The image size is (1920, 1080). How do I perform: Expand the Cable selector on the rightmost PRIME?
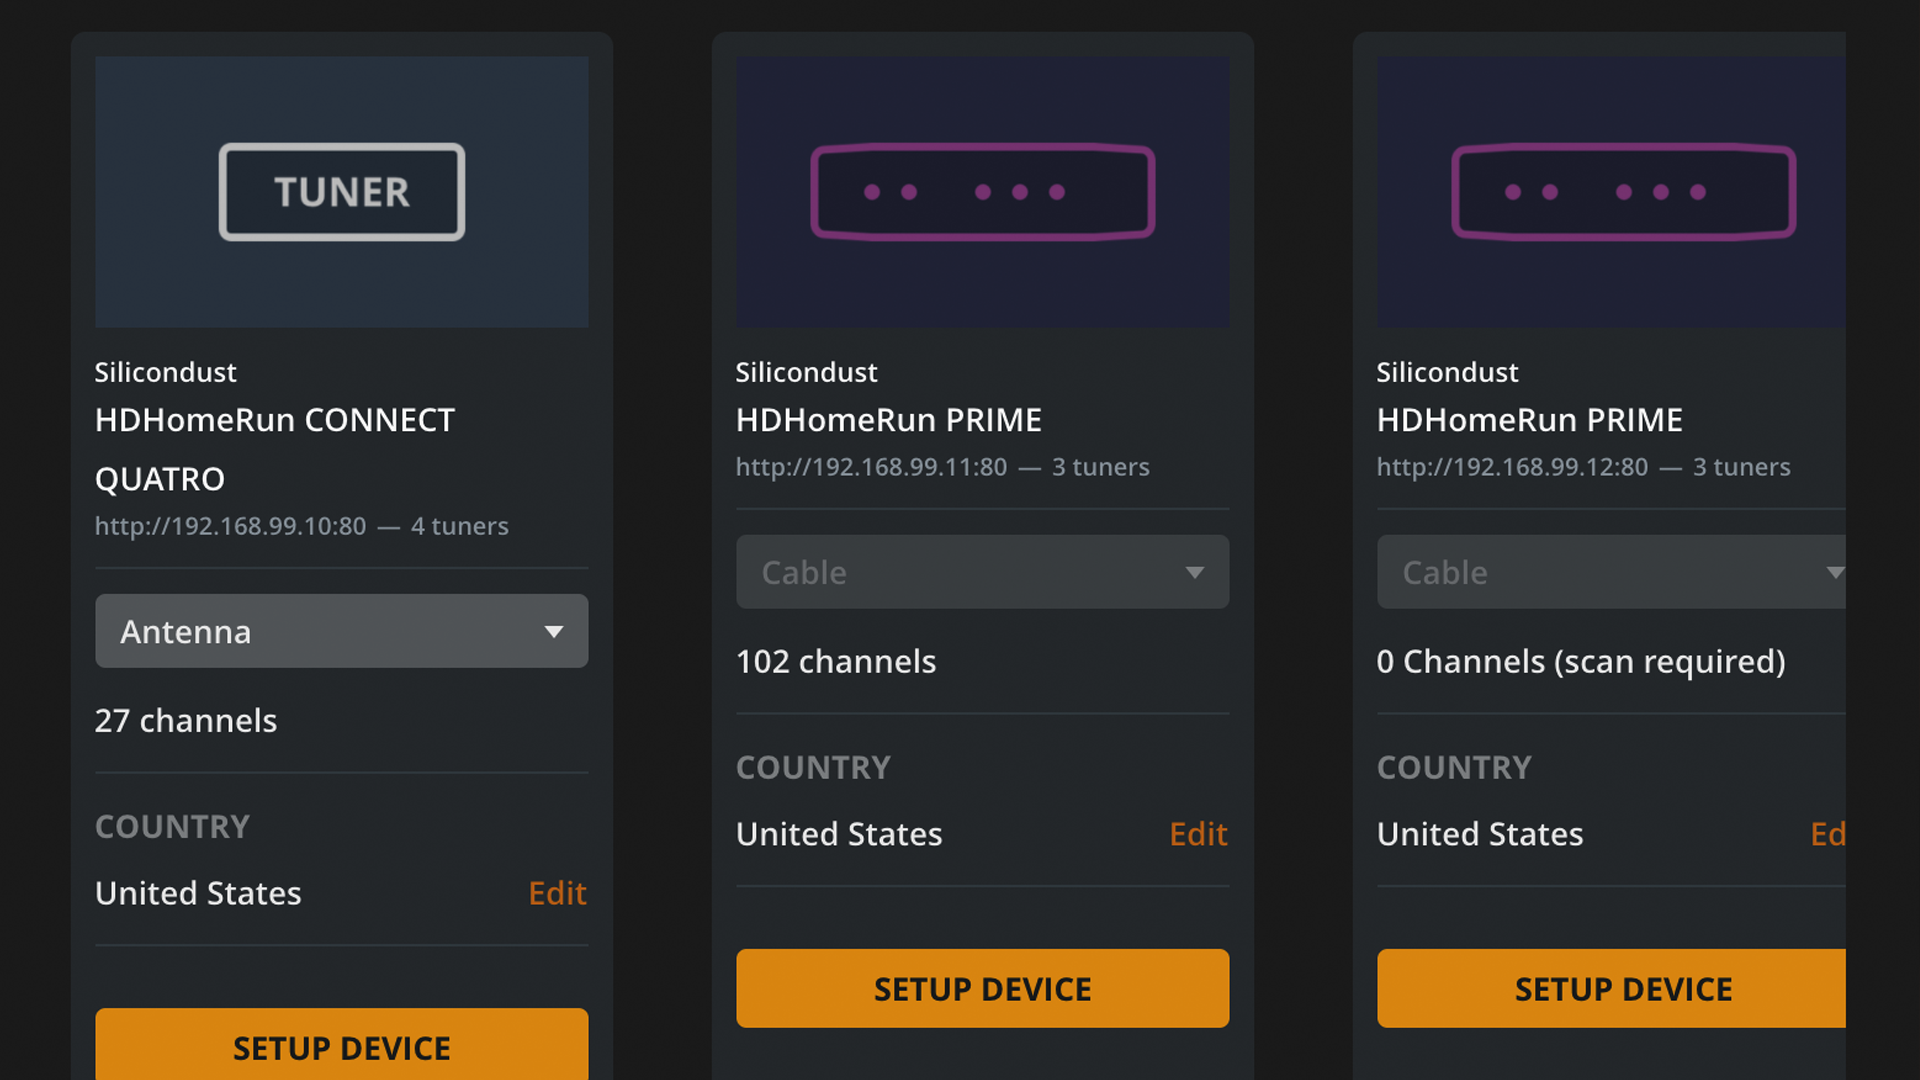(x=1610, y=571)
